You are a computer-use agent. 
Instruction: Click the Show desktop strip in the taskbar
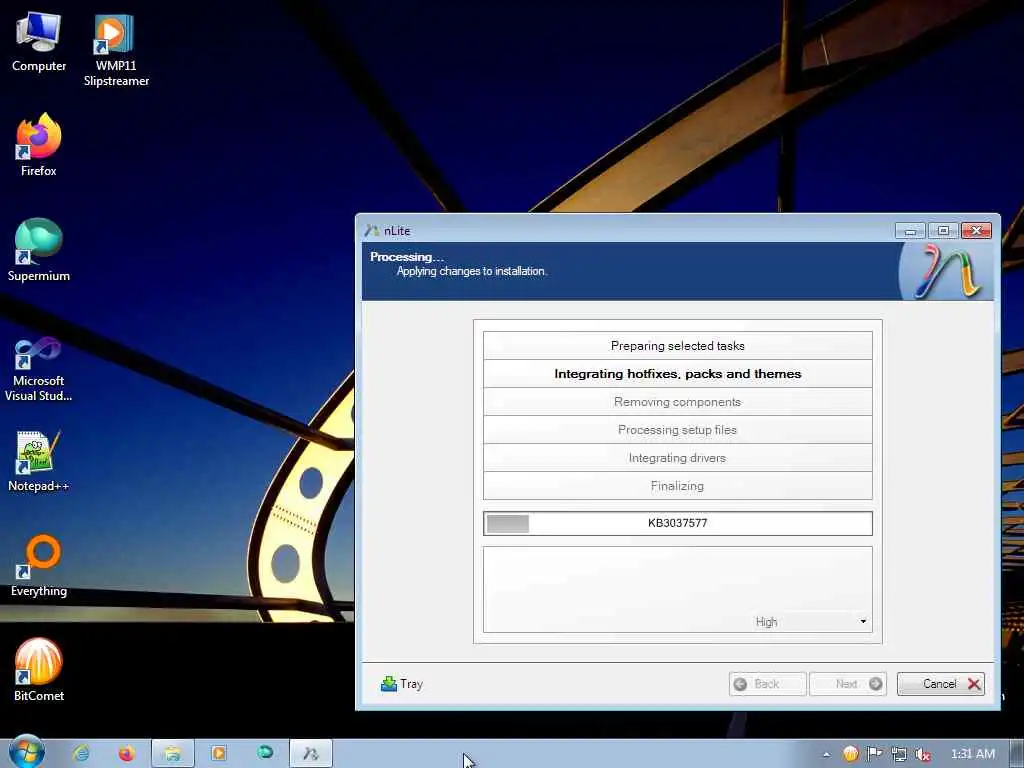(1017, 754)
